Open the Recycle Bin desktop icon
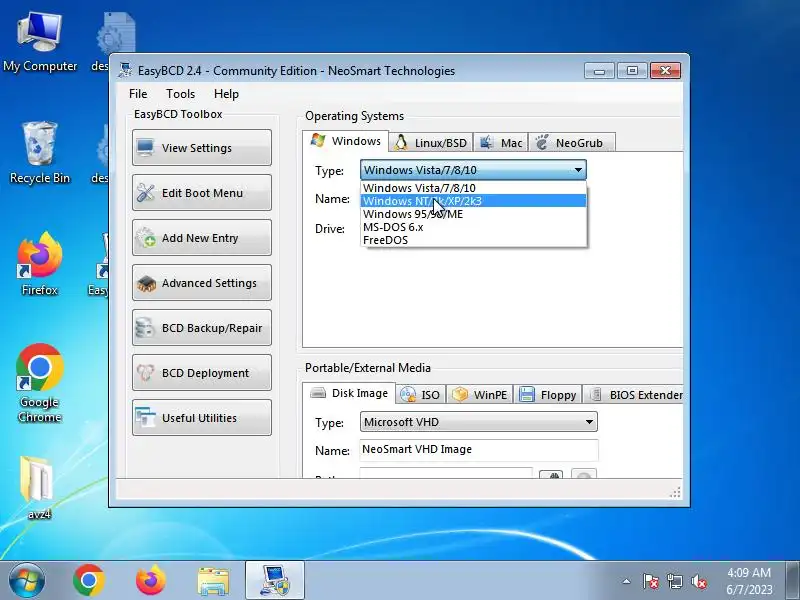 point(40,153)
